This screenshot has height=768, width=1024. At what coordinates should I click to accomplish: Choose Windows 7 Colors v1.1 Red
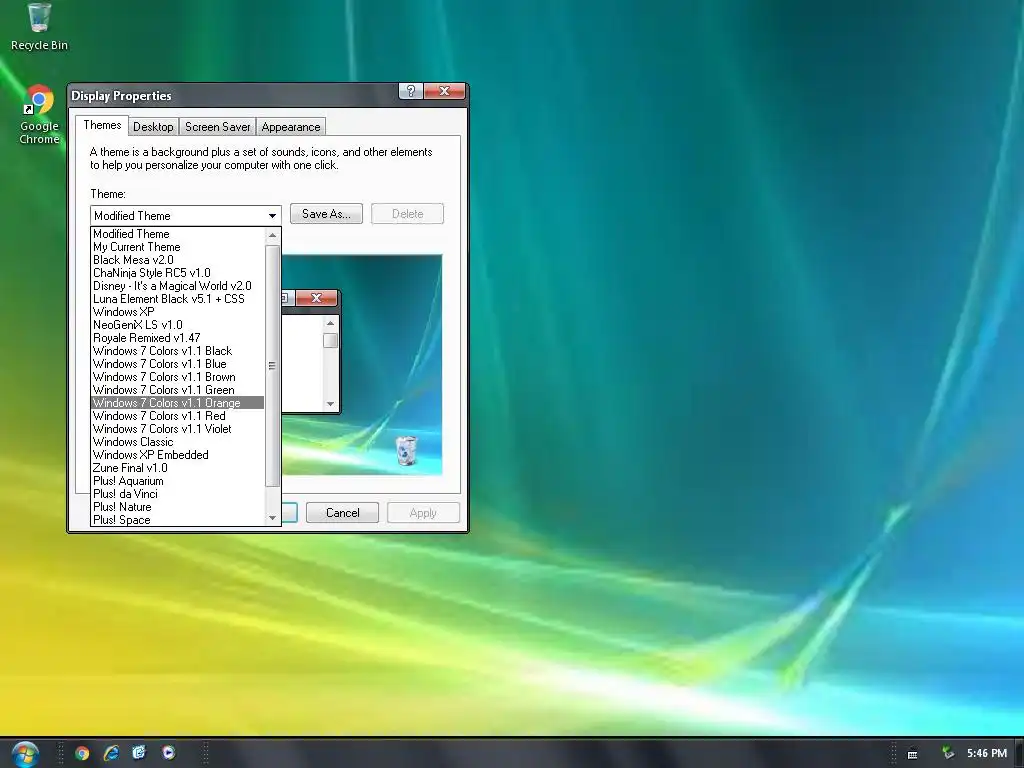178,416
